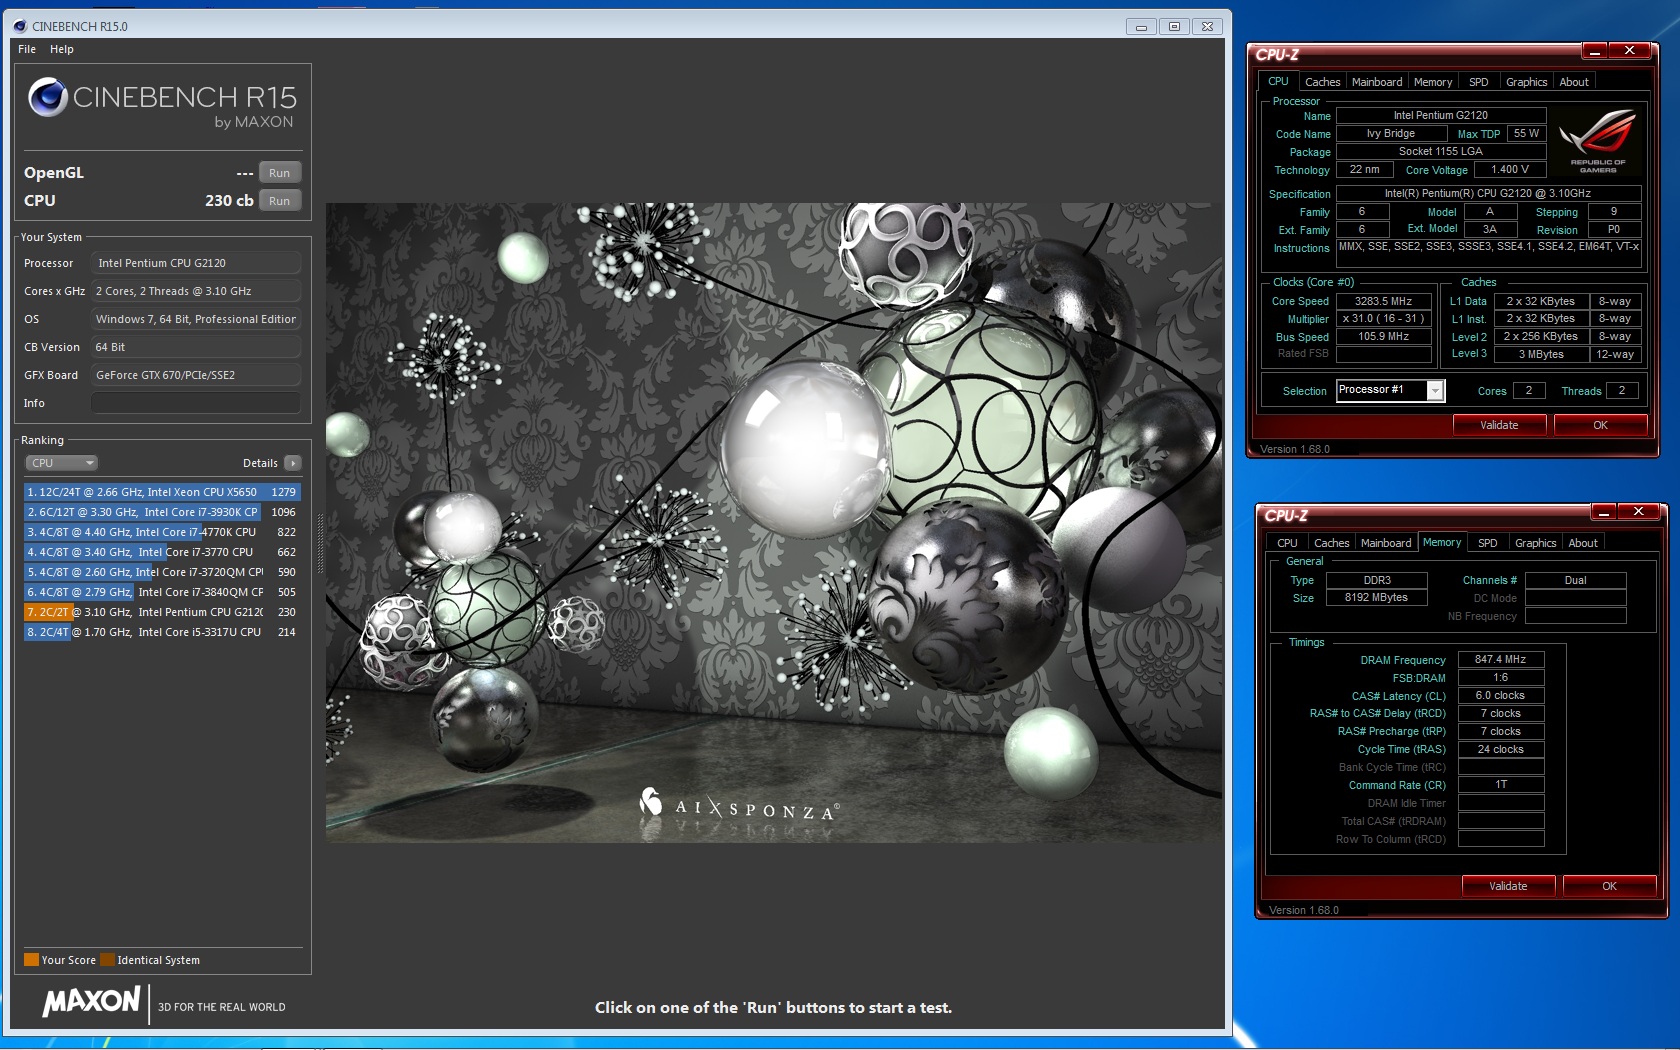Viewport: 1680px width, 1050px height.
Task: Select highlighted ranking row Intel Pentium G2120
Action: (162, 612)
